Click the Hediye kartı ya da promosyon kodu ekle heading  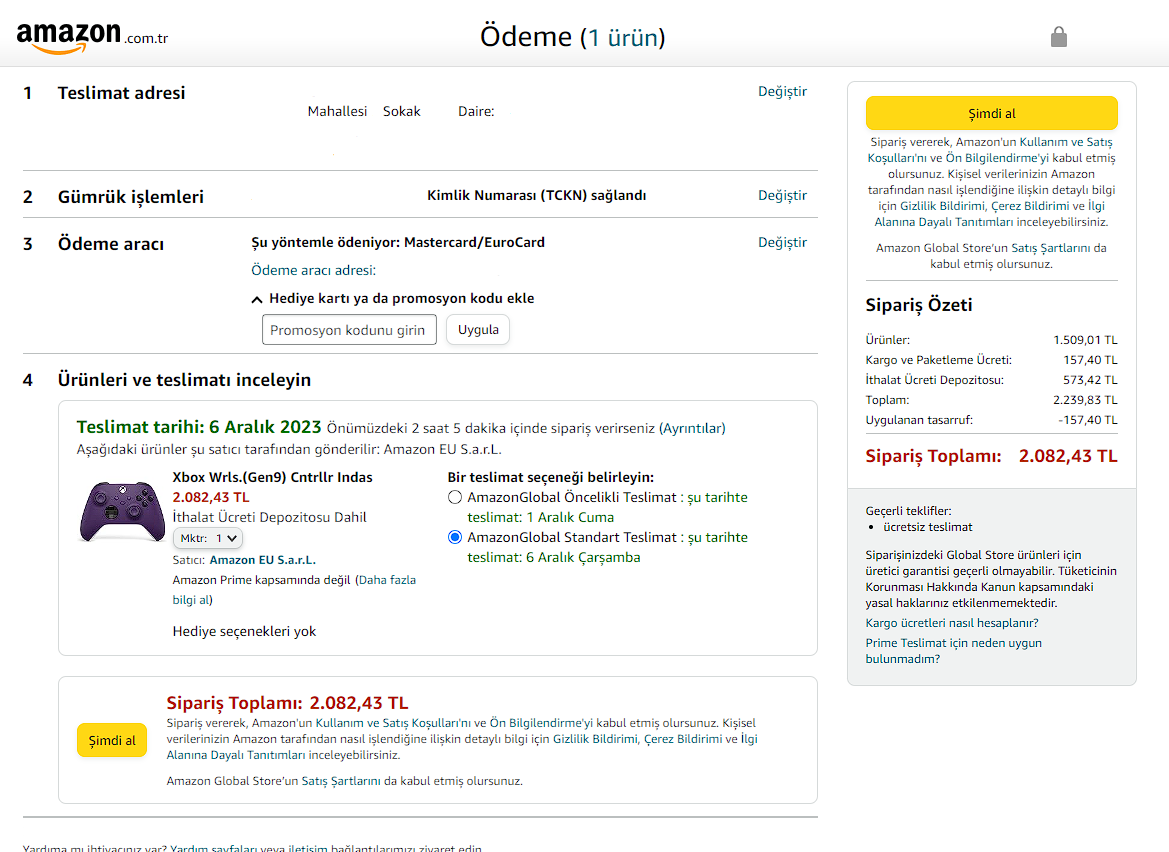point(401,298)
